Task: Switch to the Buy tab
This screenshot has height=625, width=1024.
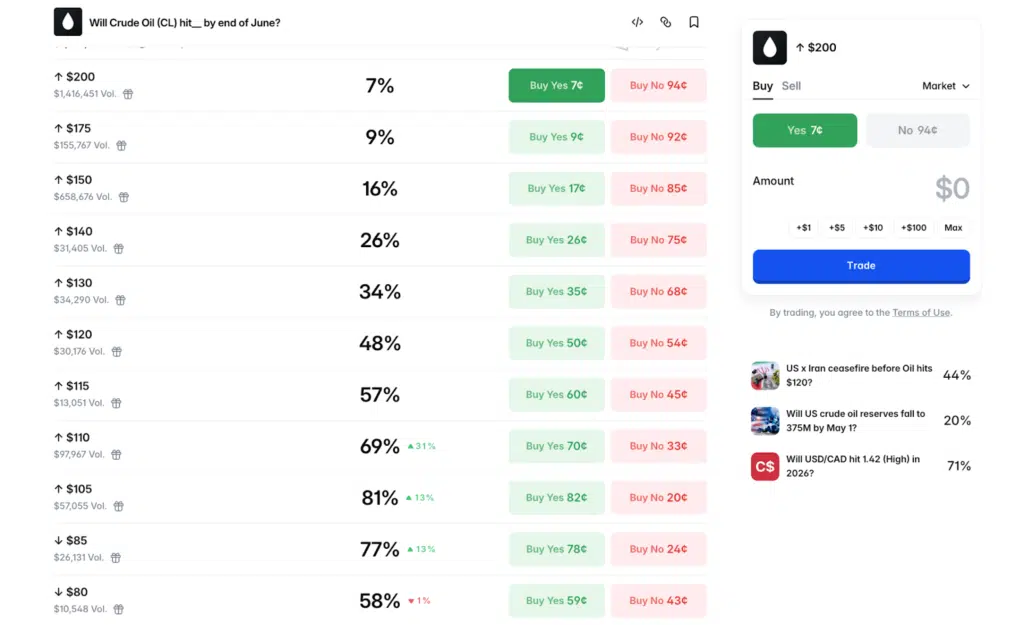Action: click(762, 86)
